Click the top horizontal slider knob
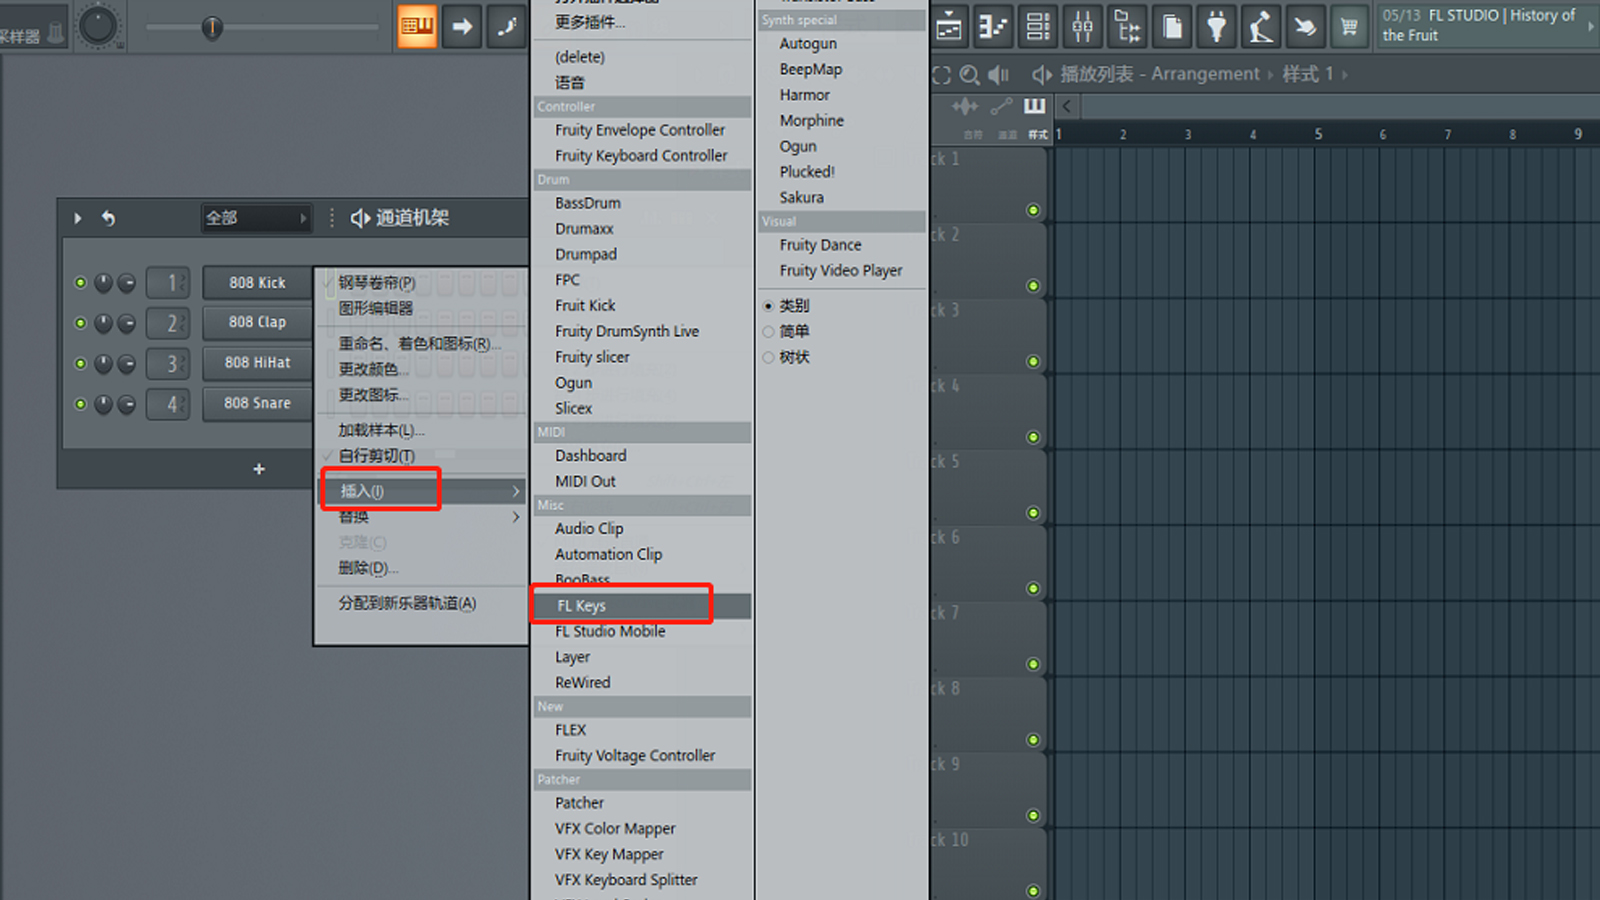 pyautogui.click(x=212, y=27)
